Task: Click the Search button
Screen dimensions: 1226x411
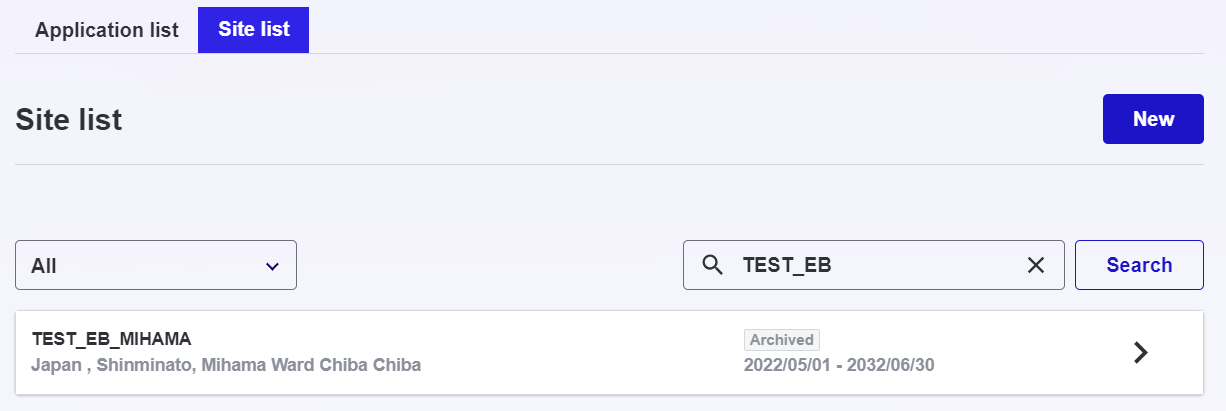Action: click(x=1139, y=265)
